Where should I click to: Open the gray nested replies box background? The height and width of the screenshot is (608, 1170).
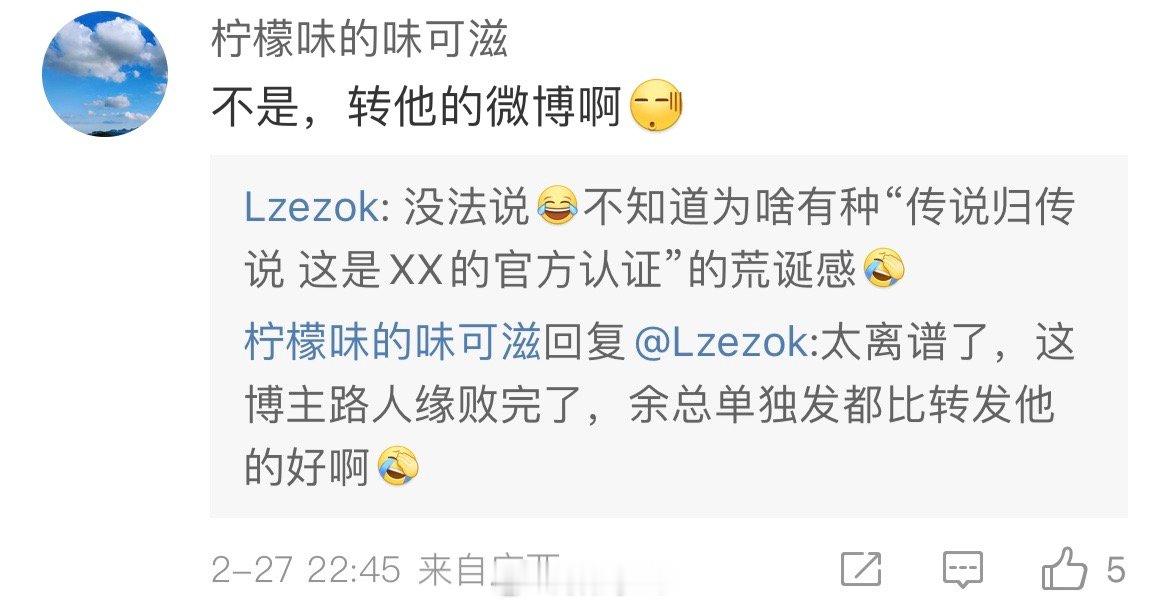[669, 336]
